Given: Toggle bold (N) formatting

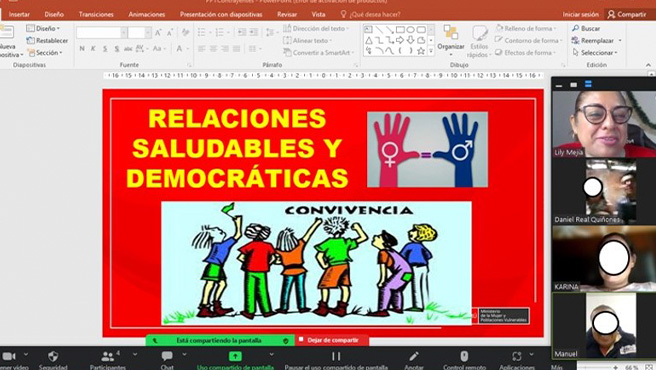Looking at the screenshot, I should [x=82, y=49].
